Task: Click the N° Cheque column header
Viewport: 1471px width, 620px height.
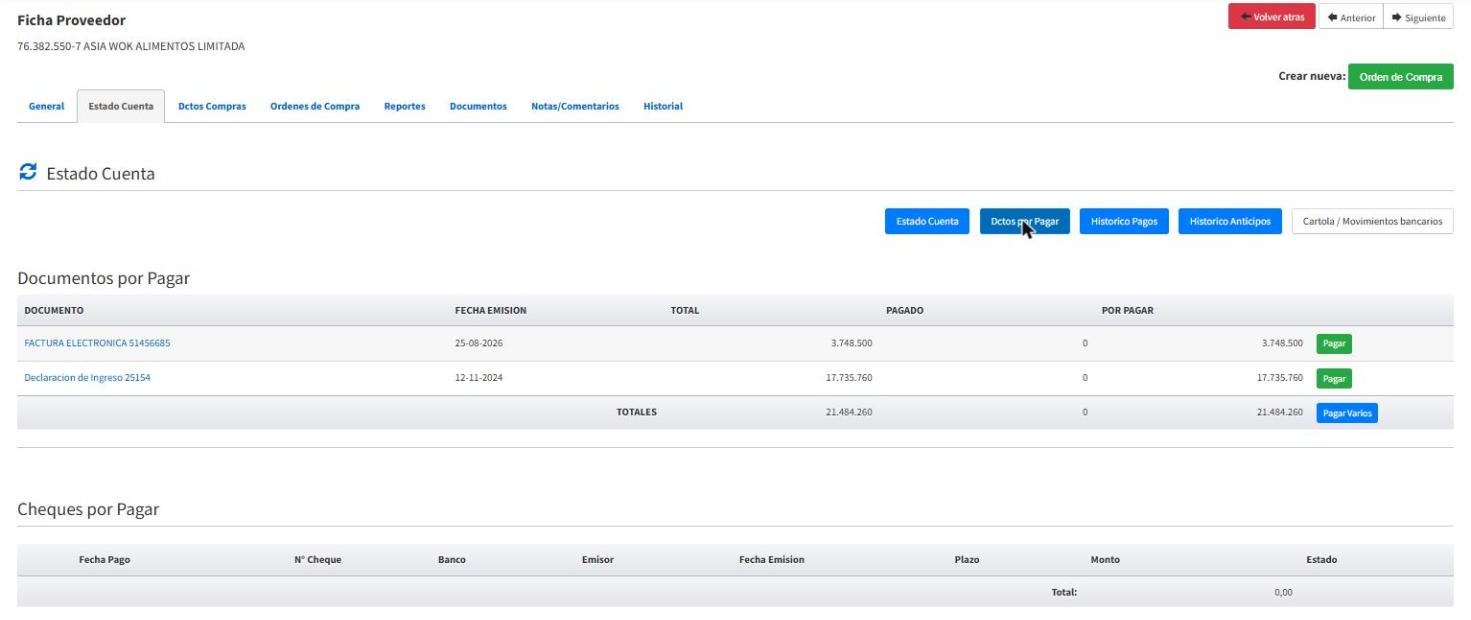Action: click(317, 560)
